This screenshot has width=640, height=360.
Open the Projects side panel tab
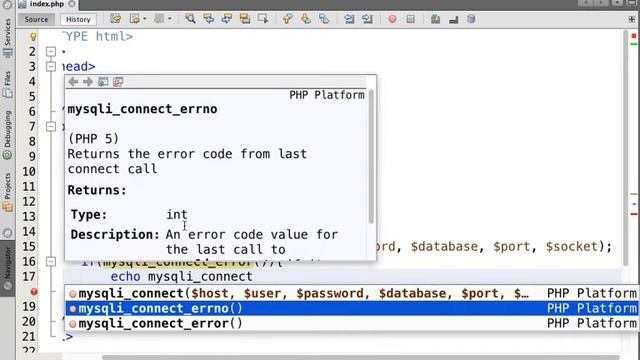click(x=7, y=192)
